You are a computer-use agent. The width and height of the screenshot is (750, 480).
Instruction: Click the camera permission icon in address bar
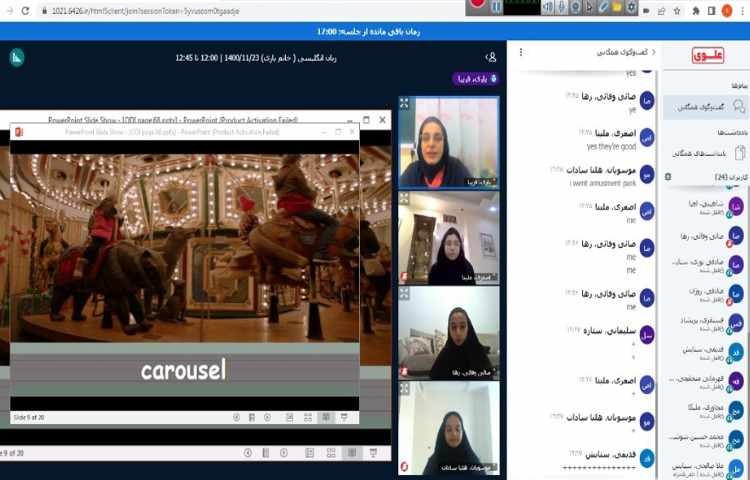[646, 11]
